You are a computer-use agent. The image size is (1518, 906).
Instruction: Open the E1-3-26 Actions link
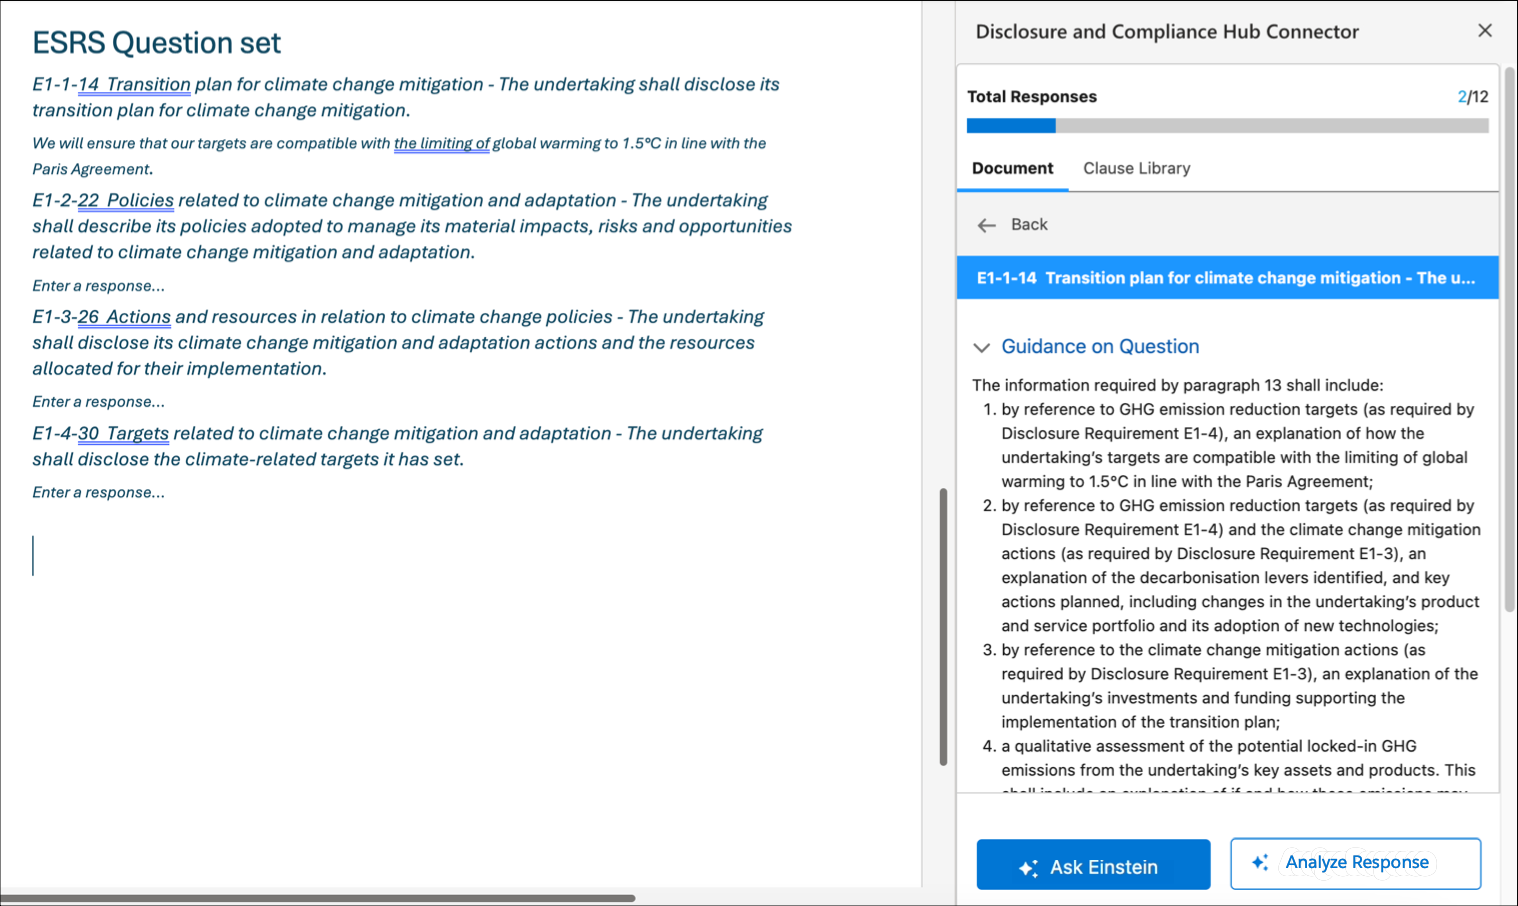click(124, 317)
